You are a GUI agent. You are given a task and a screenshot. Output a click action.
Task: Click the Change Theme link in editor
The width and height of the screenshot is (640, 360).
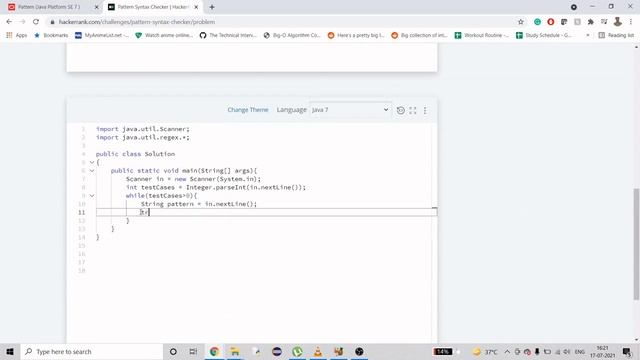pos(248,110)
